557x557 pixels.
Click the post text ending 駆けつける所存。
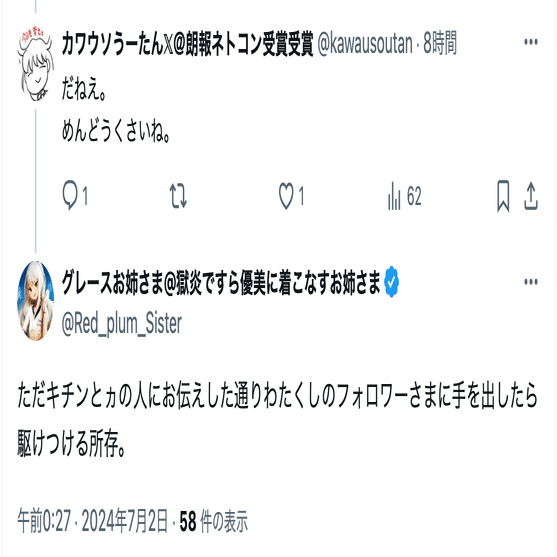coord(277,420)
